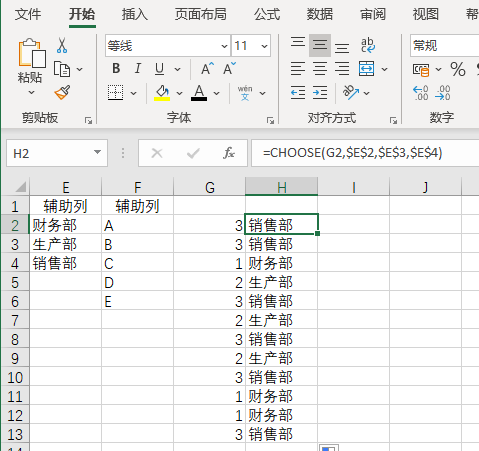Click Merge and Center icon
Viewport: 479px width, 451px height.
366,69
